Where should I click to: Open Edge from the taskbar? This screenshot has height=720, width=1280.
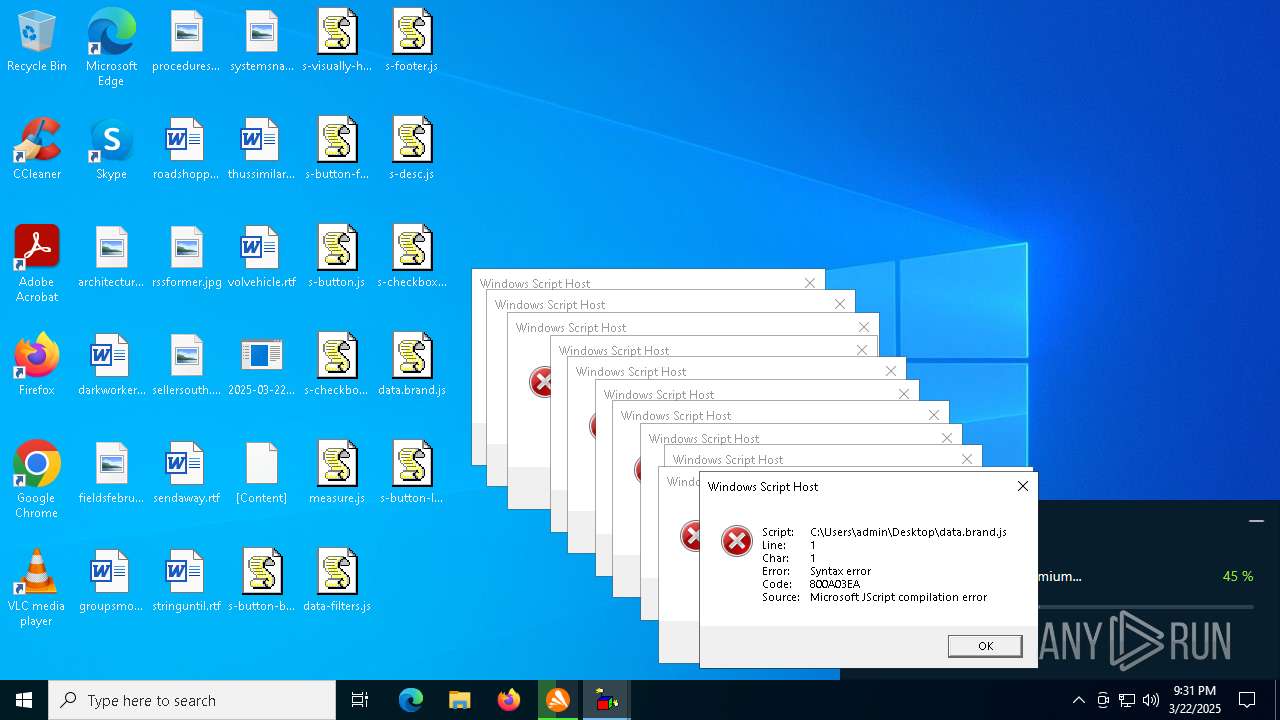[411, 700]
